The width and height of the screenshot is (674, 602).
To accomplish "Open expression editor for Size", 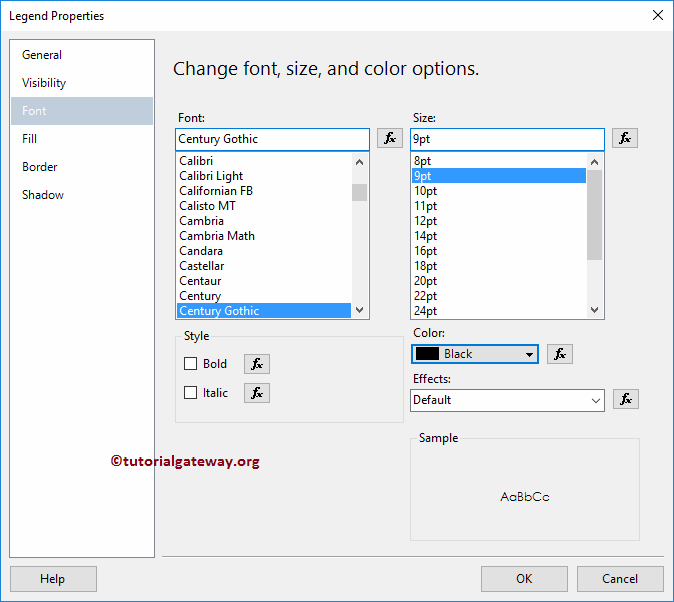I will click(x=625, y=138).
